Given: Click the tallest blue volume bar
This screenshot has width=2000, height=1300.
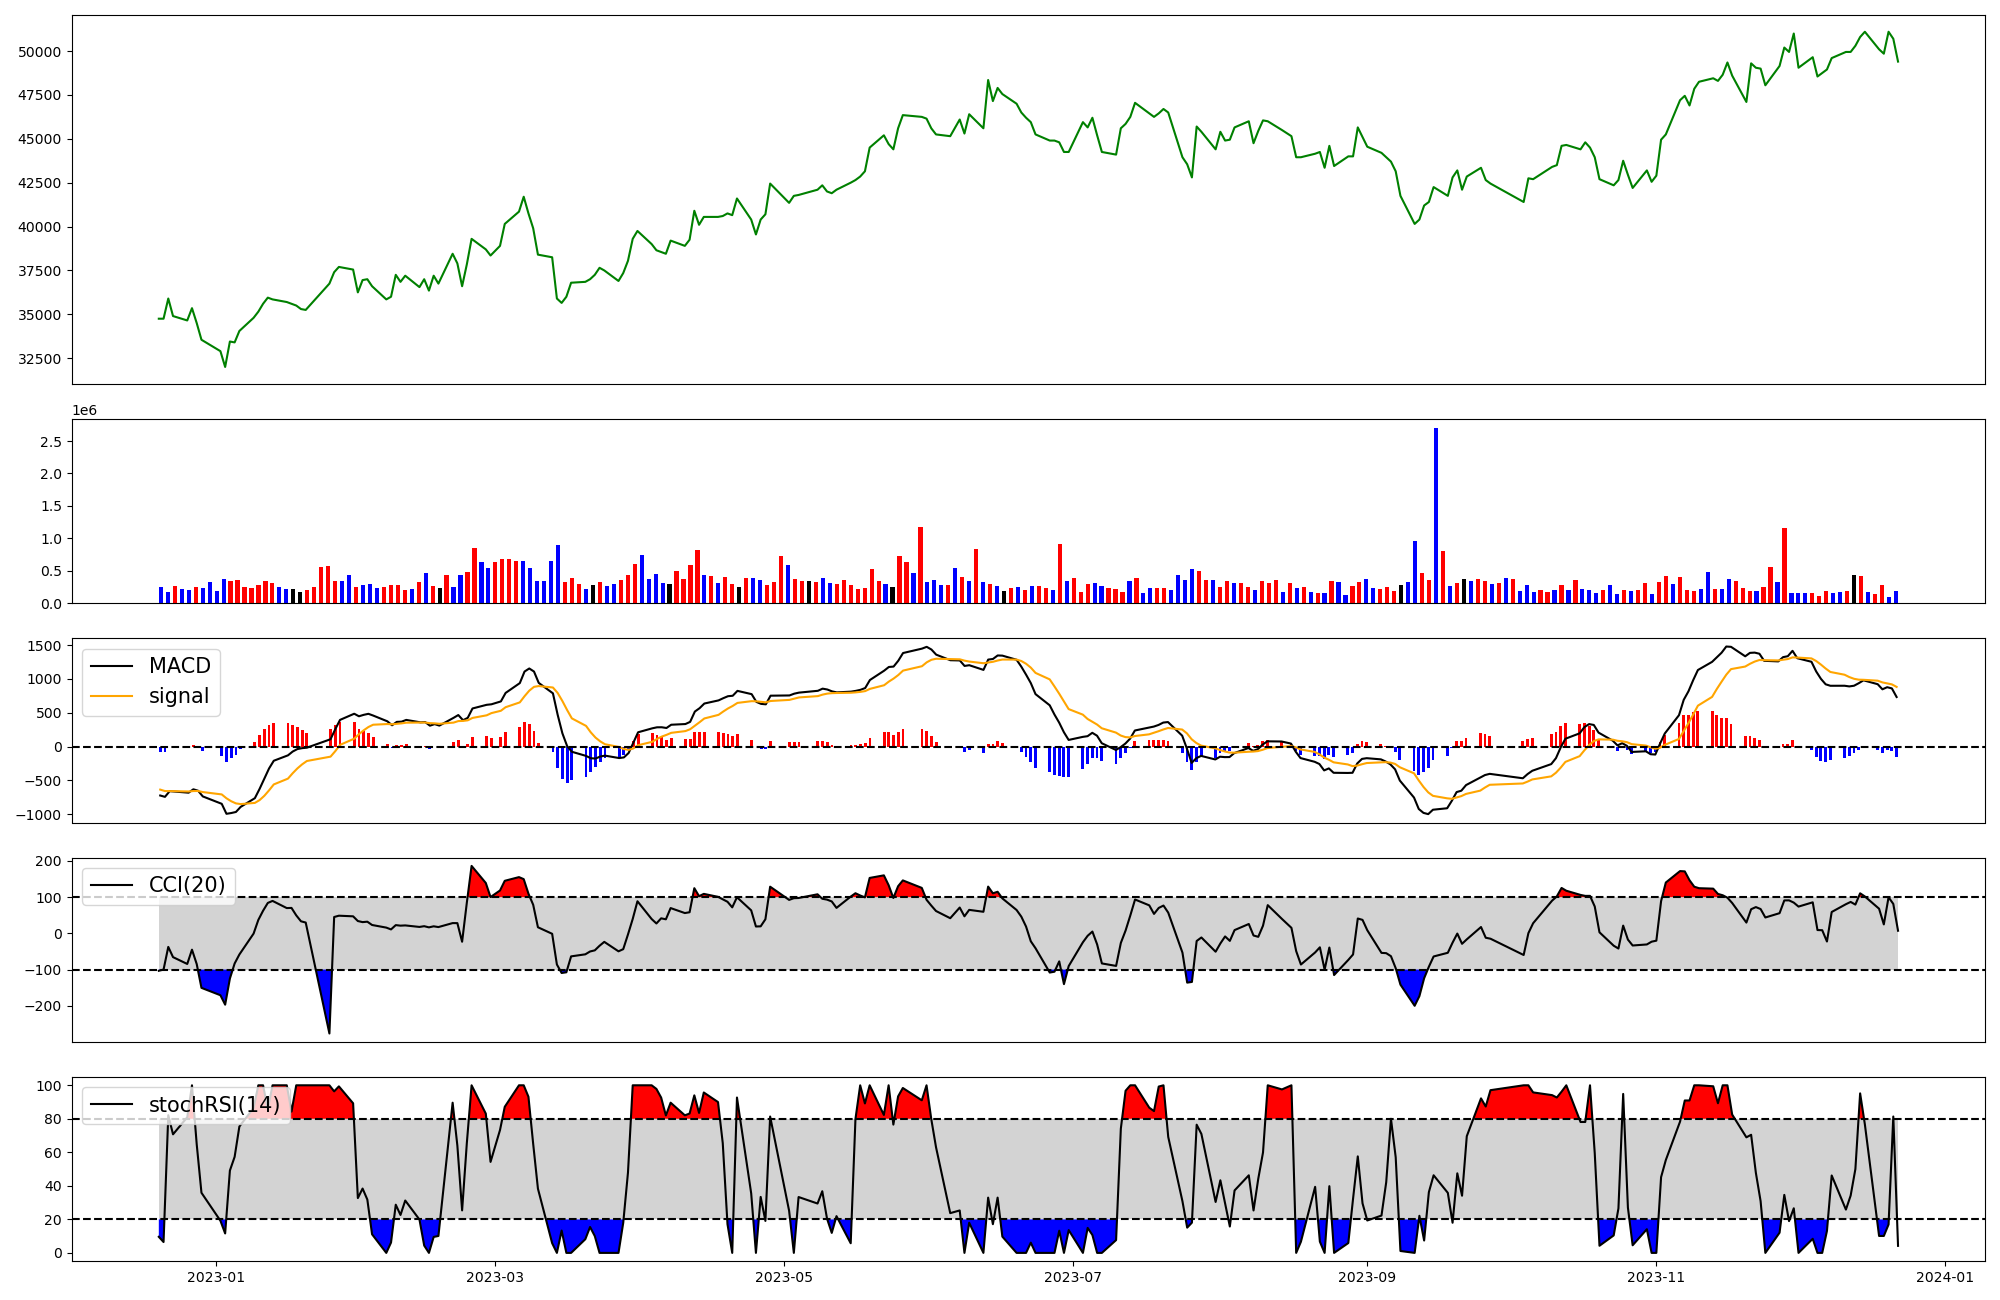Looking at the screenshot, I should [1436, 515].
